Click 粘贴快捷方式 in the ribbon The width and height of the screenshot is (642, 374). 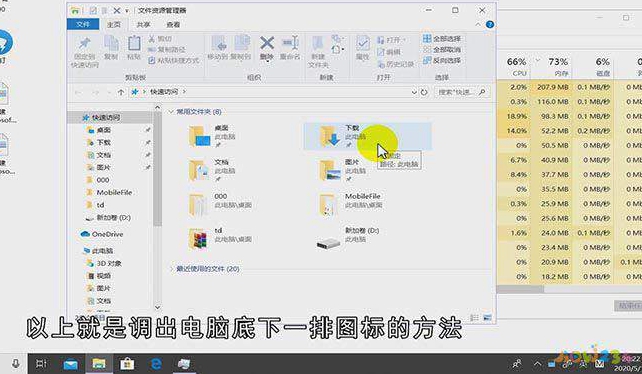pyautogui.click(x=174, y=61)
